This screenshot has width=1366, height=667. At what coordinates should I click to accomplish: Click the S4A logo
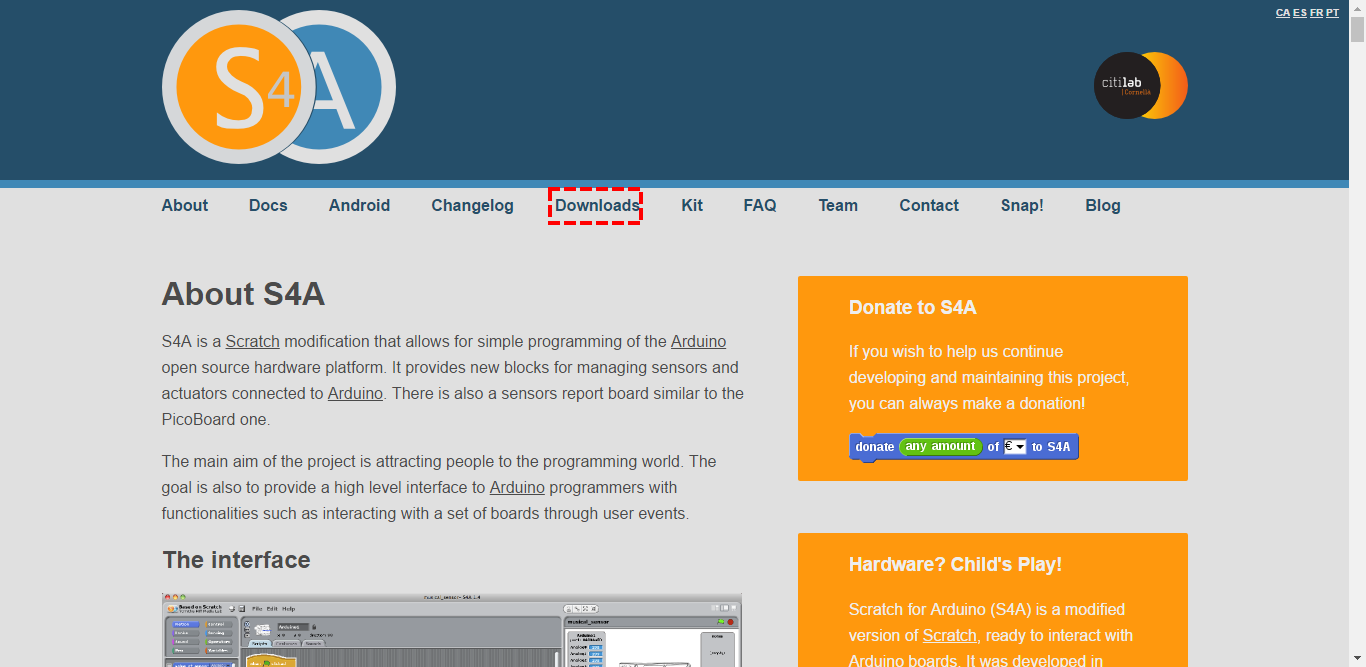coord(278,87)
